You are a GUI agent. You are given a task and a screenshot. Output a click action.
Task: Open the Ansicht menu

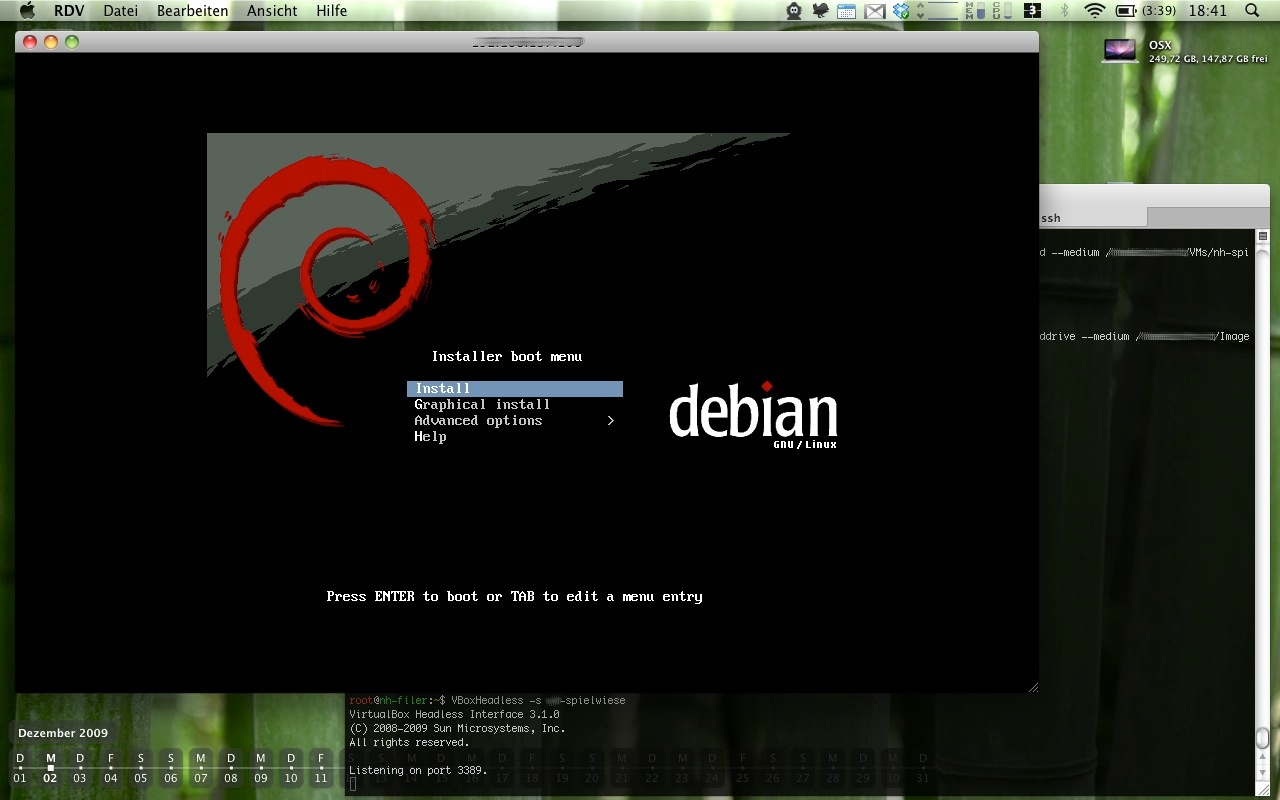pyautogui.click(x=272, y=11)
